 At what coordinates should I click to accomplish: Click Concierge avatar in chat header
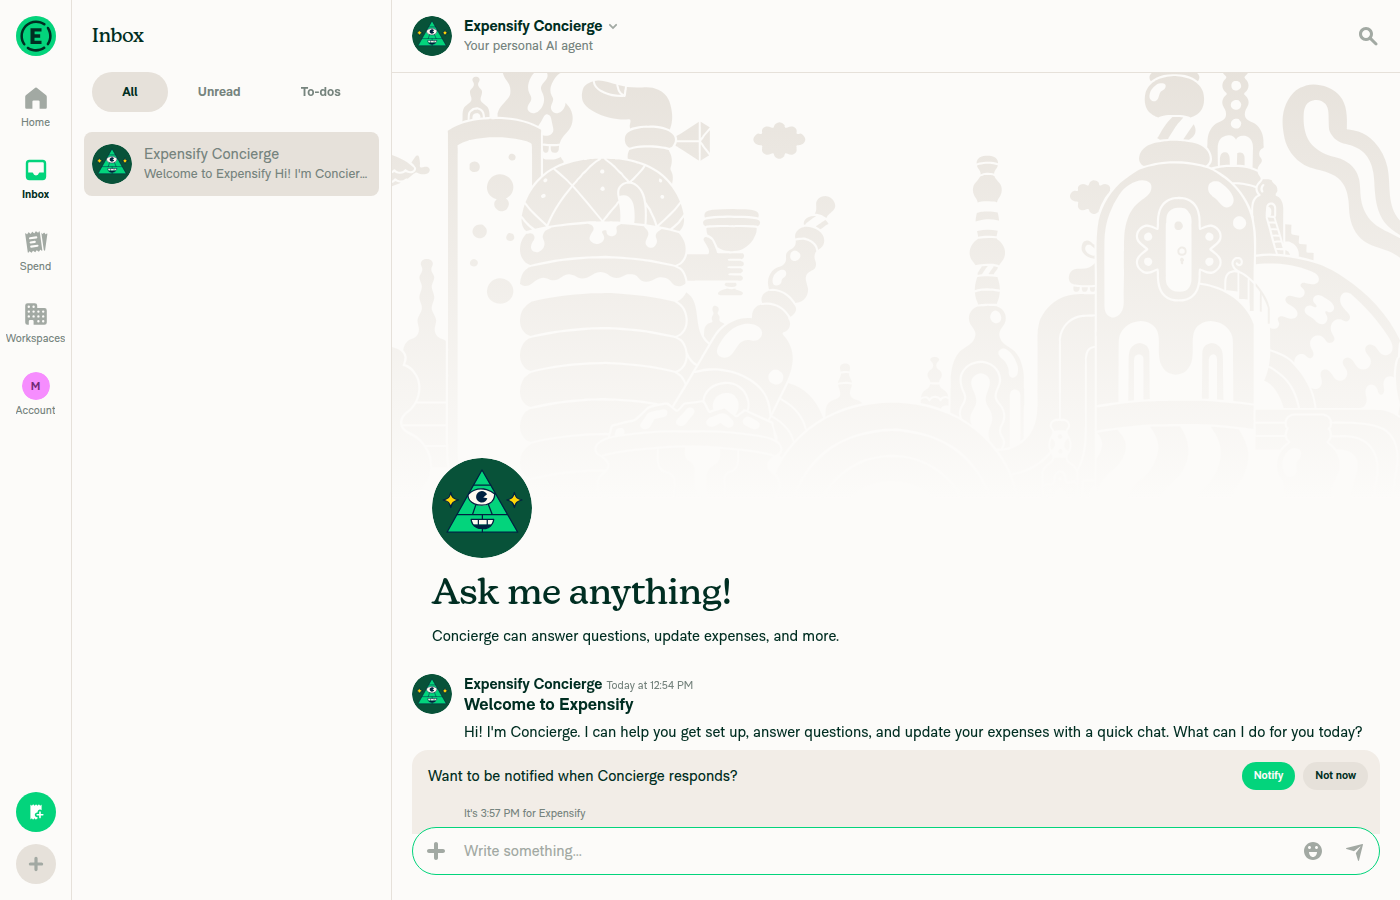click(432, 36)
